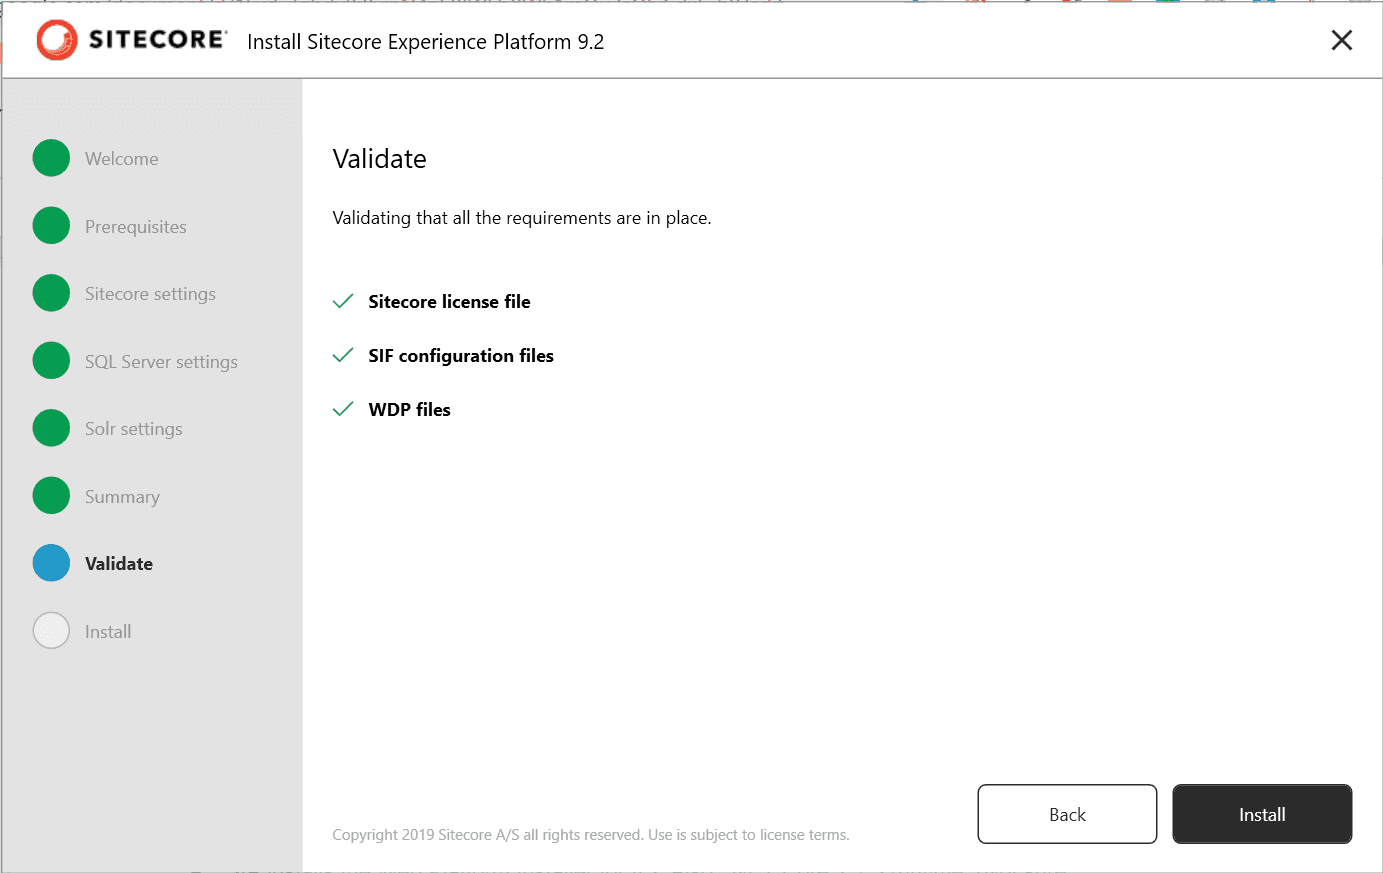Screen dimensions: 1383x873
Task: Click checkmark beside WDP files
Action: pyautogui.click(x=343, y=409)
